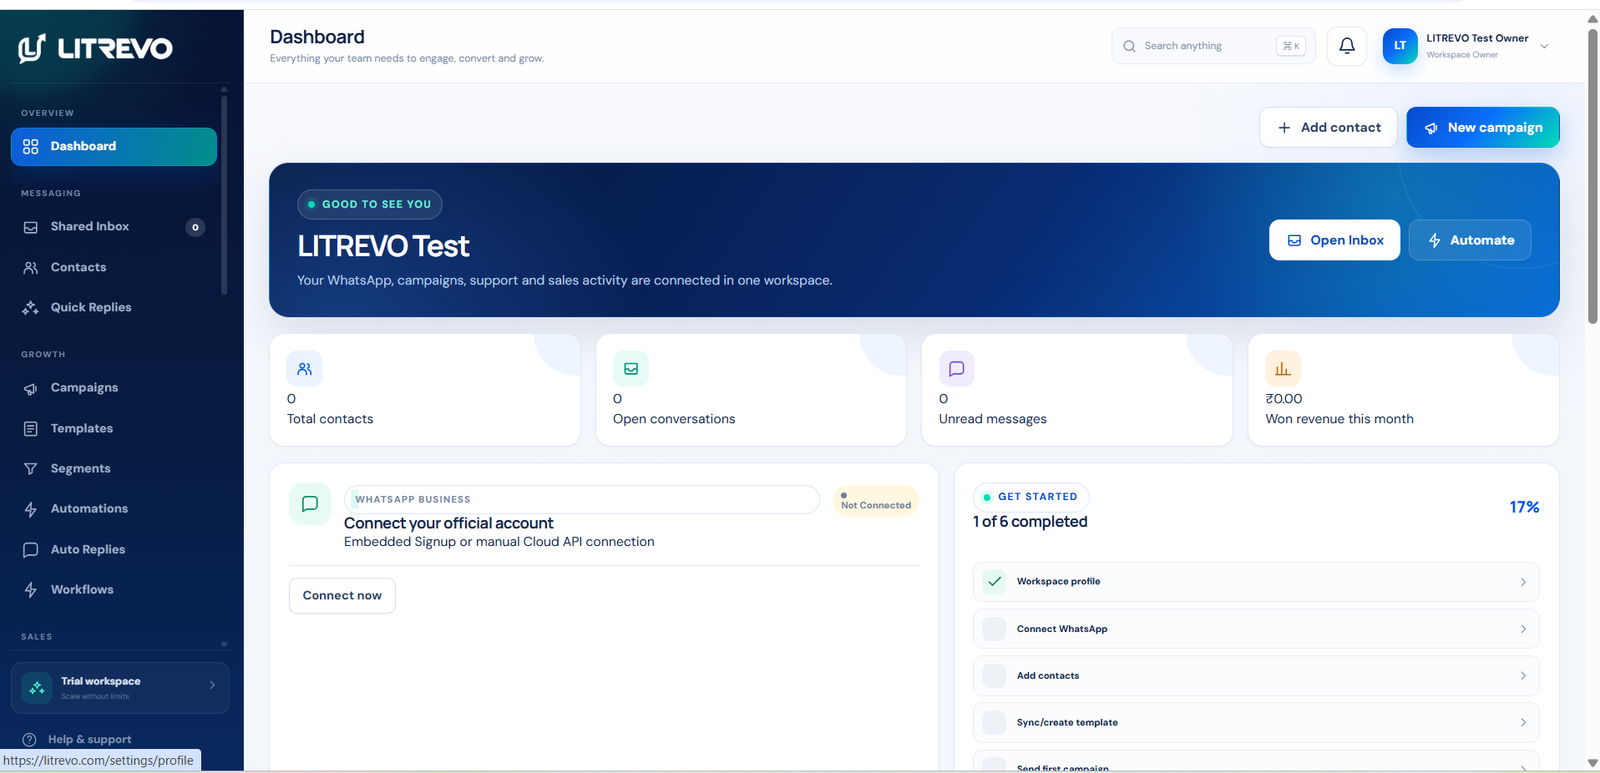Open Automations from the sidebar
Image resolution: width=1600 pixels, height=773 pixels.
tap(114, 509)
